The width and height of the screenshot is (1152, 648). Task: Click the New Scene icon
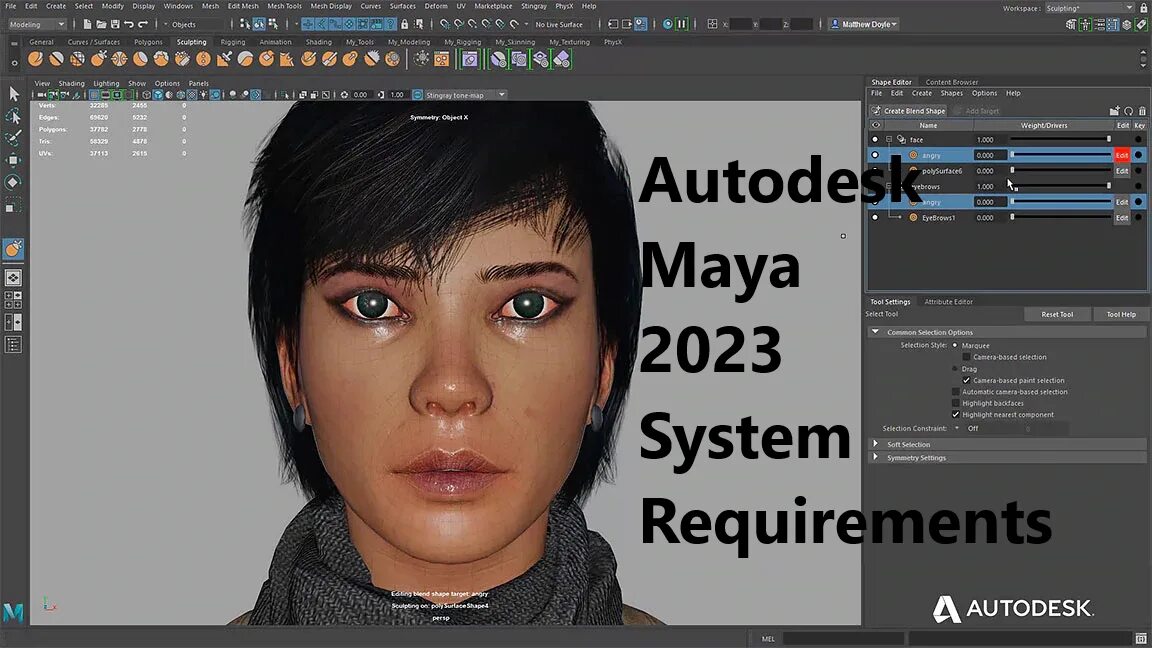pyautogui.click(x=87, y=24)
